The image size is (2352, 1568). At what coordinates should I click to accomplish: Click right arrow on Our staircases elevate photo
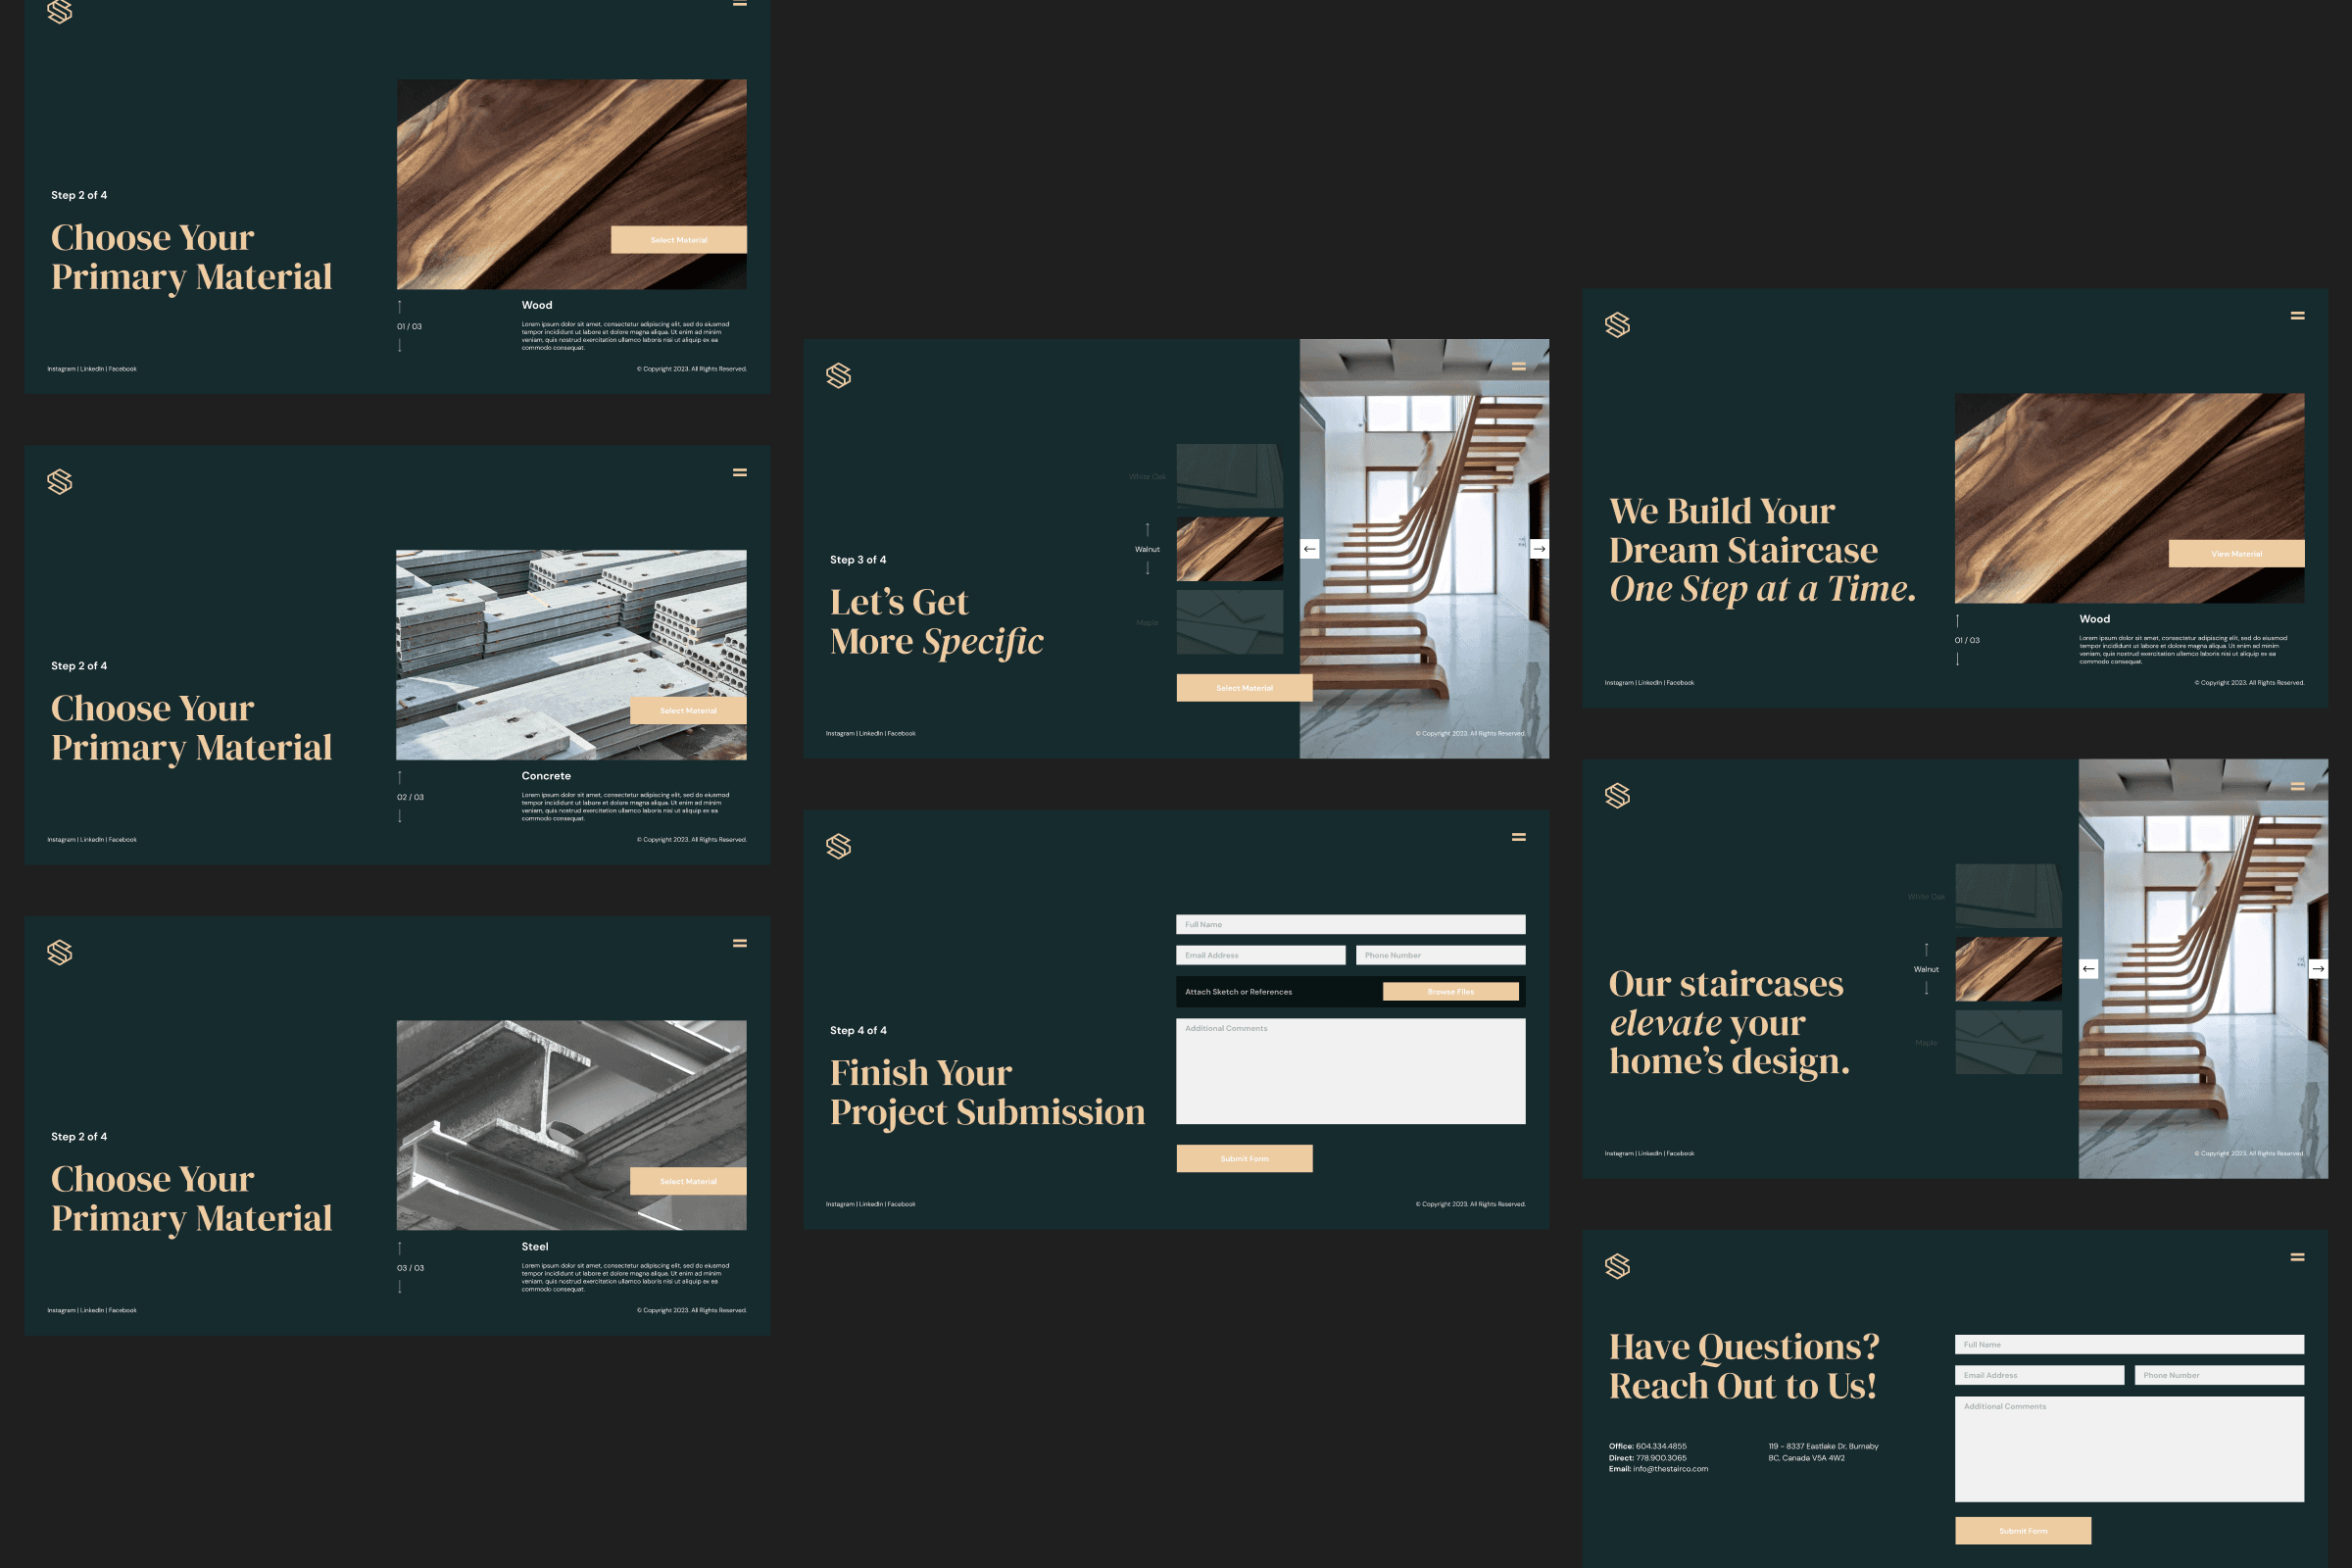[2317, 968]
